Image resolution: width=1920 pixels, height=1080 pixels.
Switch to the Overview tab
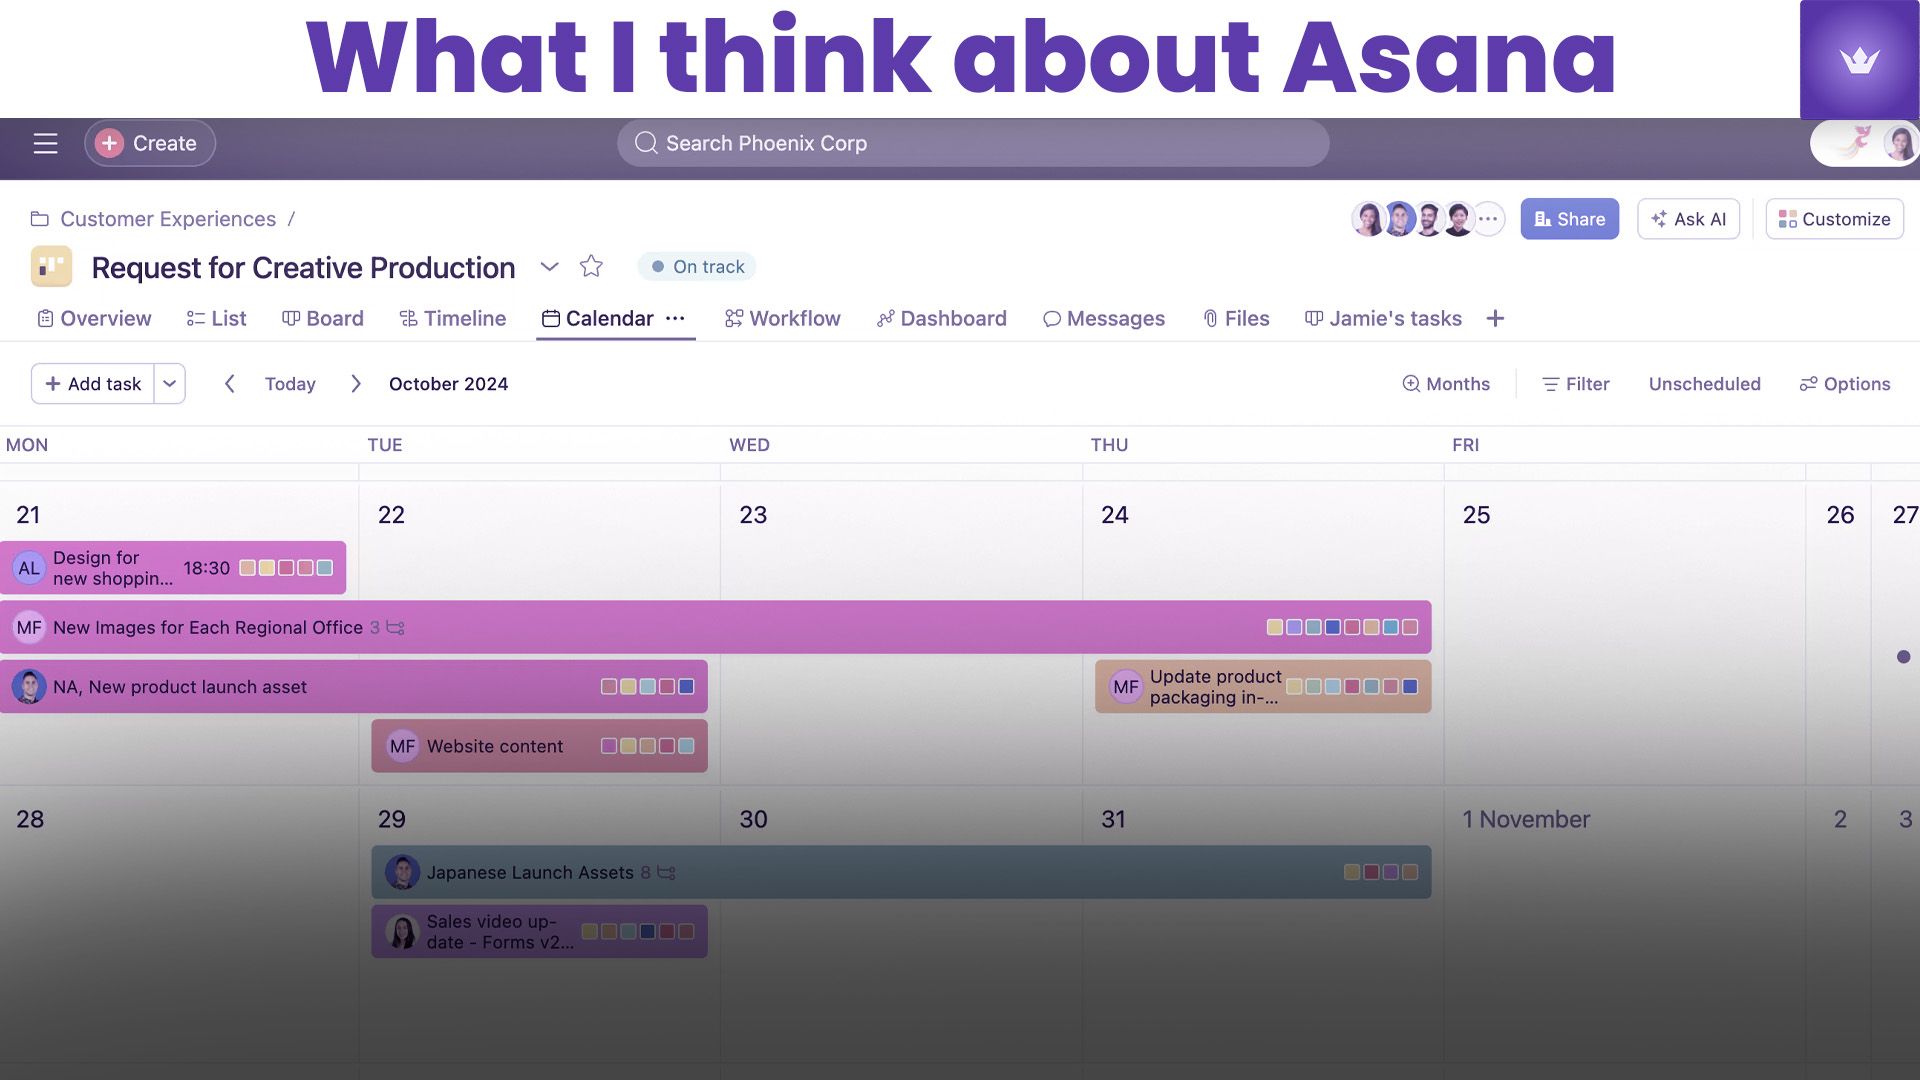coord(94,318)
